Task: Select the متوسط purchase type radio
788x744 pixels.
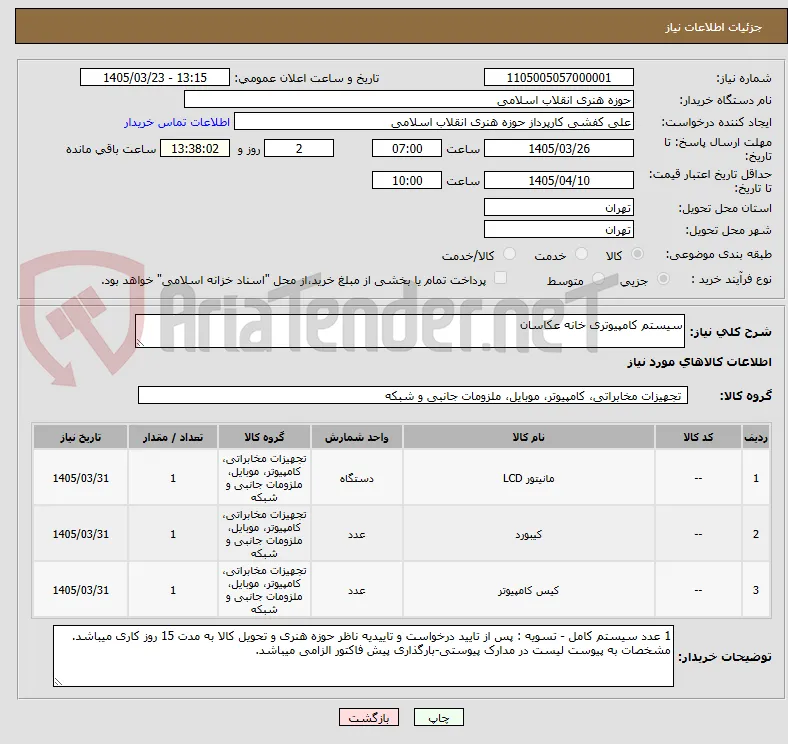Action: [598, 278]
